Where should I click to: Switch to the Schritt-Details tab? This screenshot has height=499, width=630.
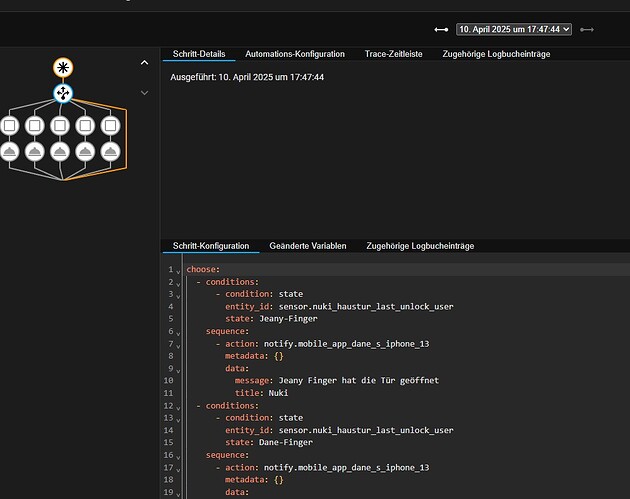pos(199,54)
